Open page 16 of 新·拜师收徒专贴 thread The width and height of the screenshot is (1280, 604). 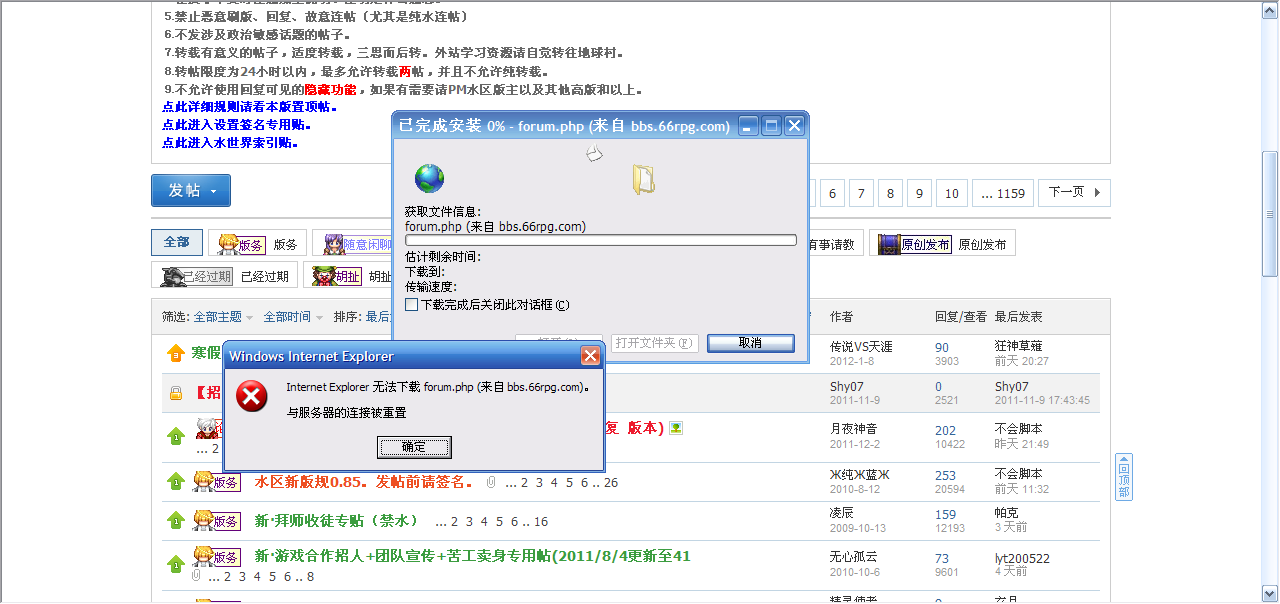click(x=541, y=522)
